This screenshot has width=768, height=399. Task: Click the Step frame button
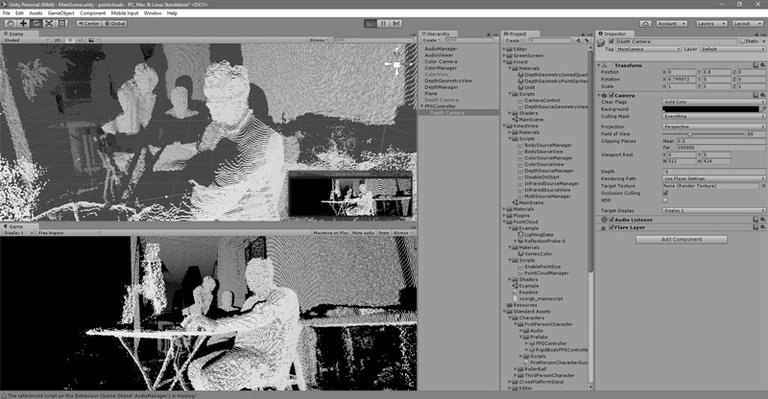396,23
